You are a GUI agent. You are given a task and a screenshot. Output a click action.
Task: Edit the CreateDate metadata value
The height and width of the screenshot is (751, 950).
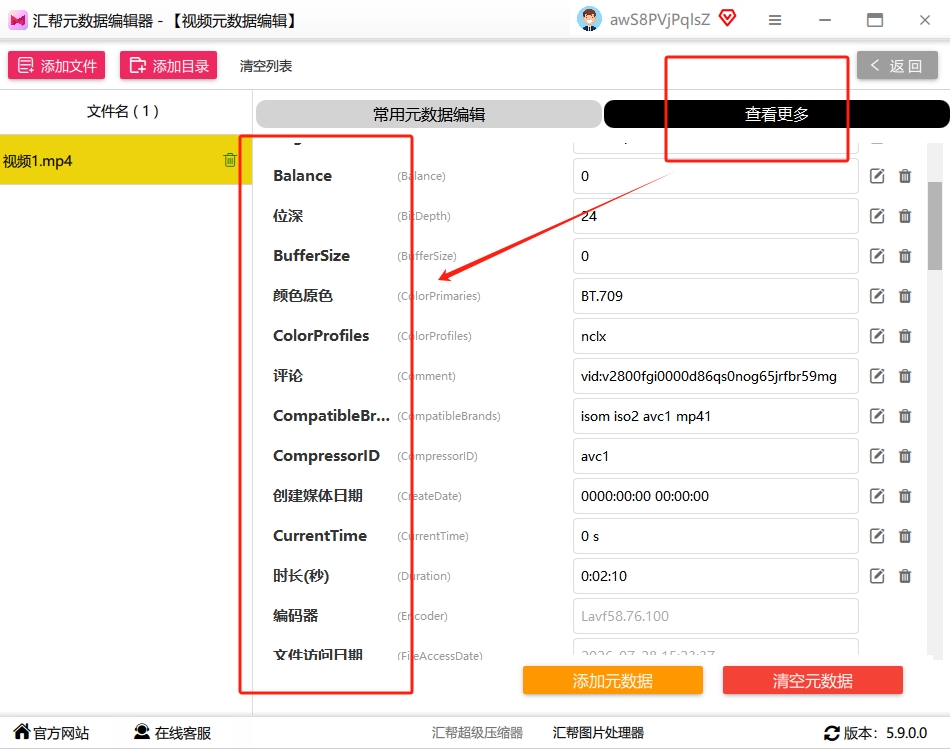coord(877,496)
